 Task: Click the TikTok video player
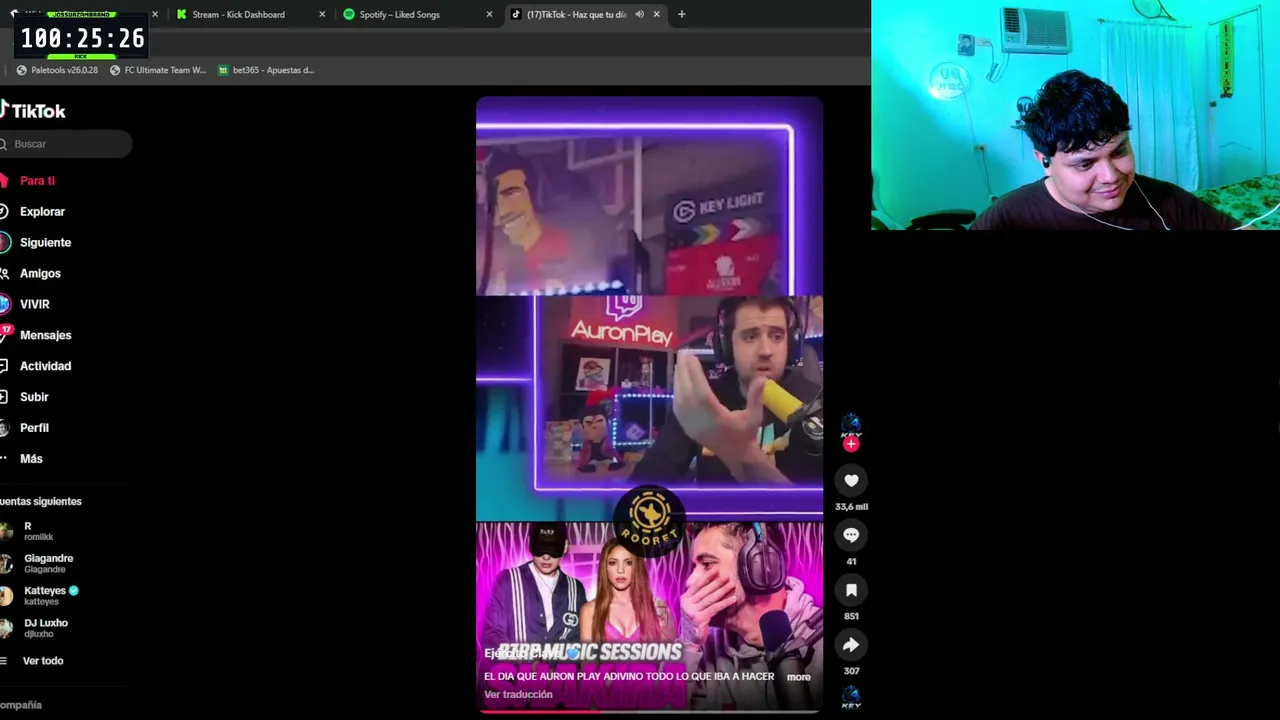click(x=649, y=404)
